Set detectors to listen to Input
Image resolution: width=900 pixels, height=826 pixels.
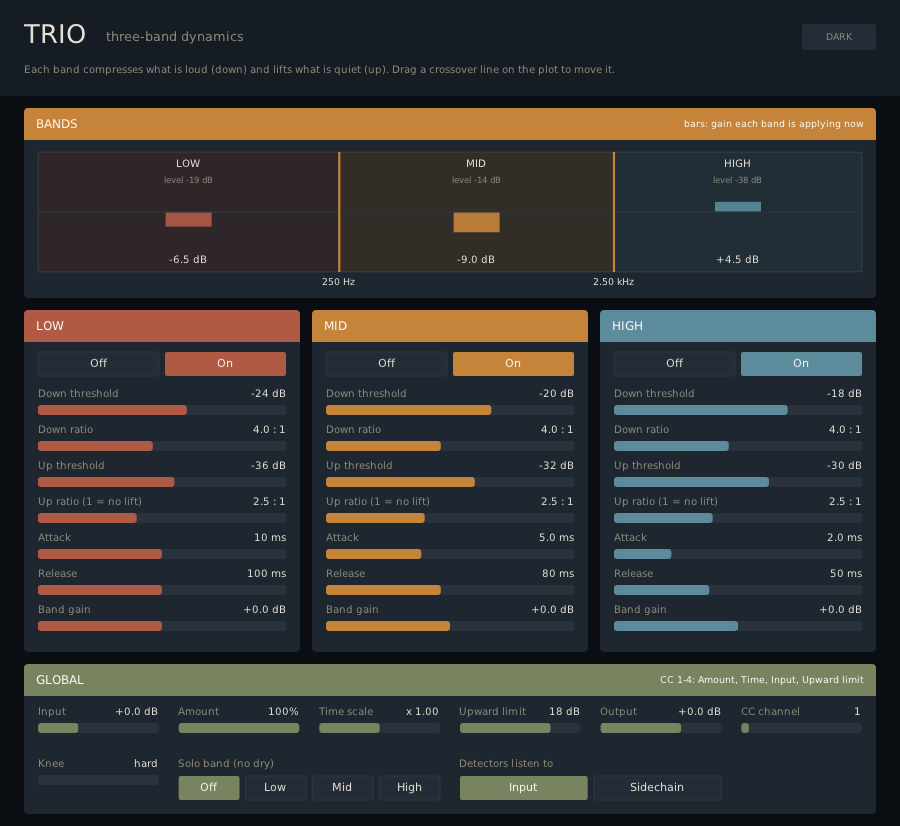(x=523, y=788)
